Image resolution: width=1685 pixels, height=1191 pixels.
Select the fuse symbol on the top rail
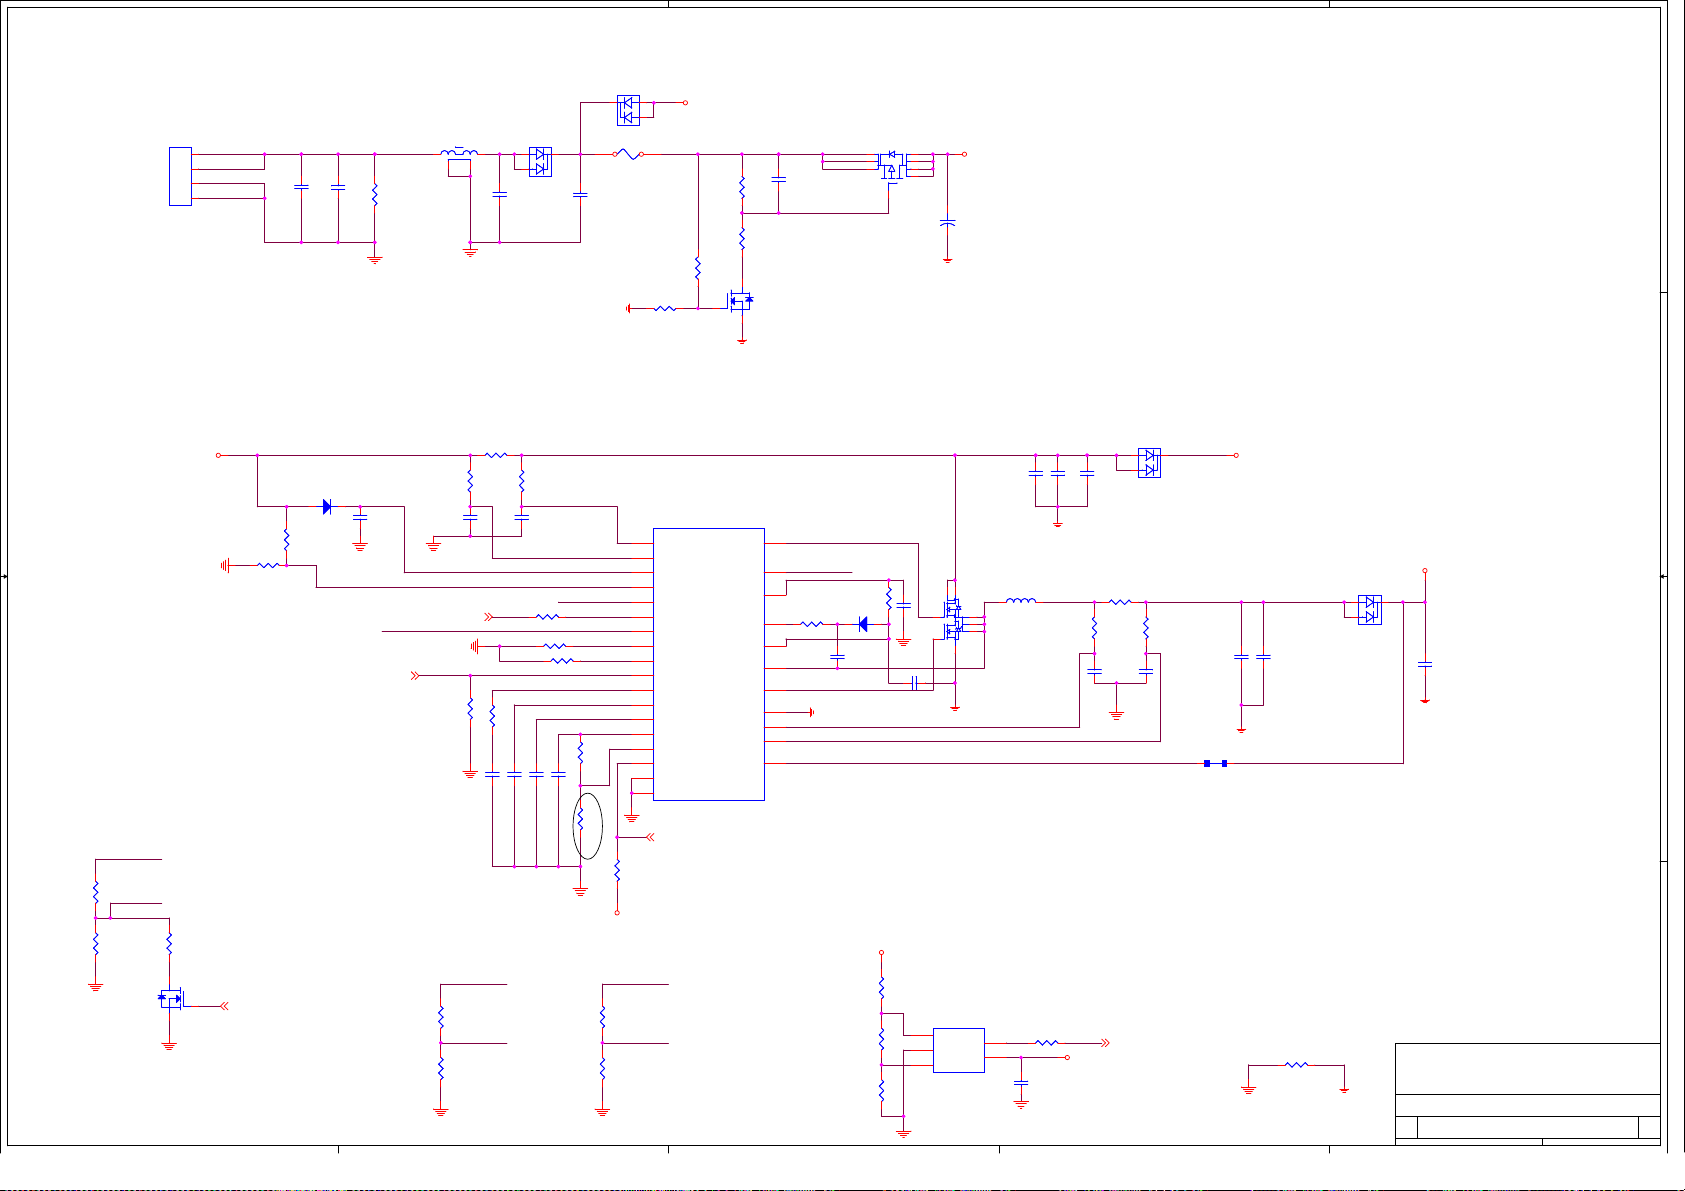(x=627, y=154)
